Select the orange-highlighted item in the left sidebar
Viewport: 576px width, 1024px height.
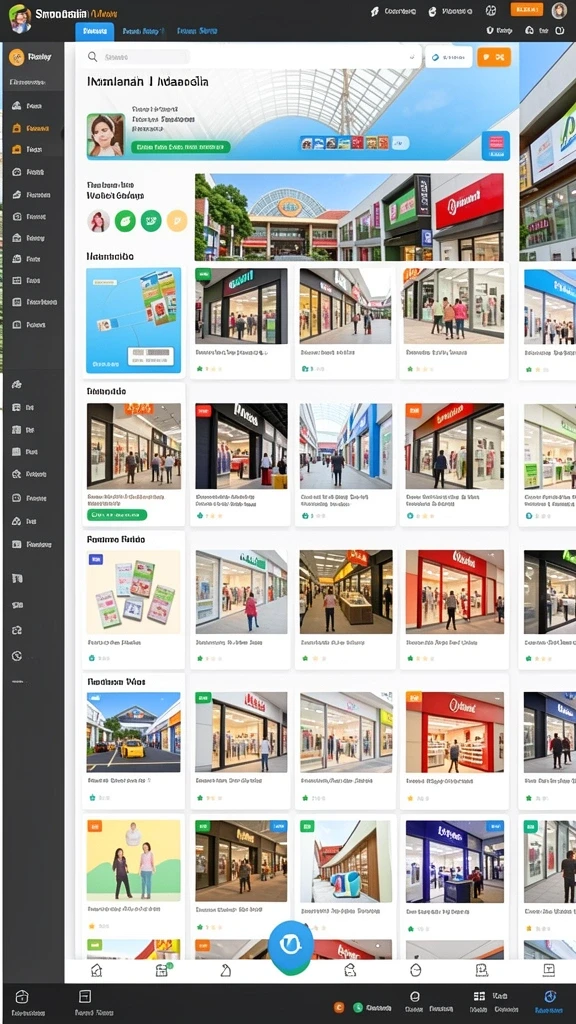32,128
